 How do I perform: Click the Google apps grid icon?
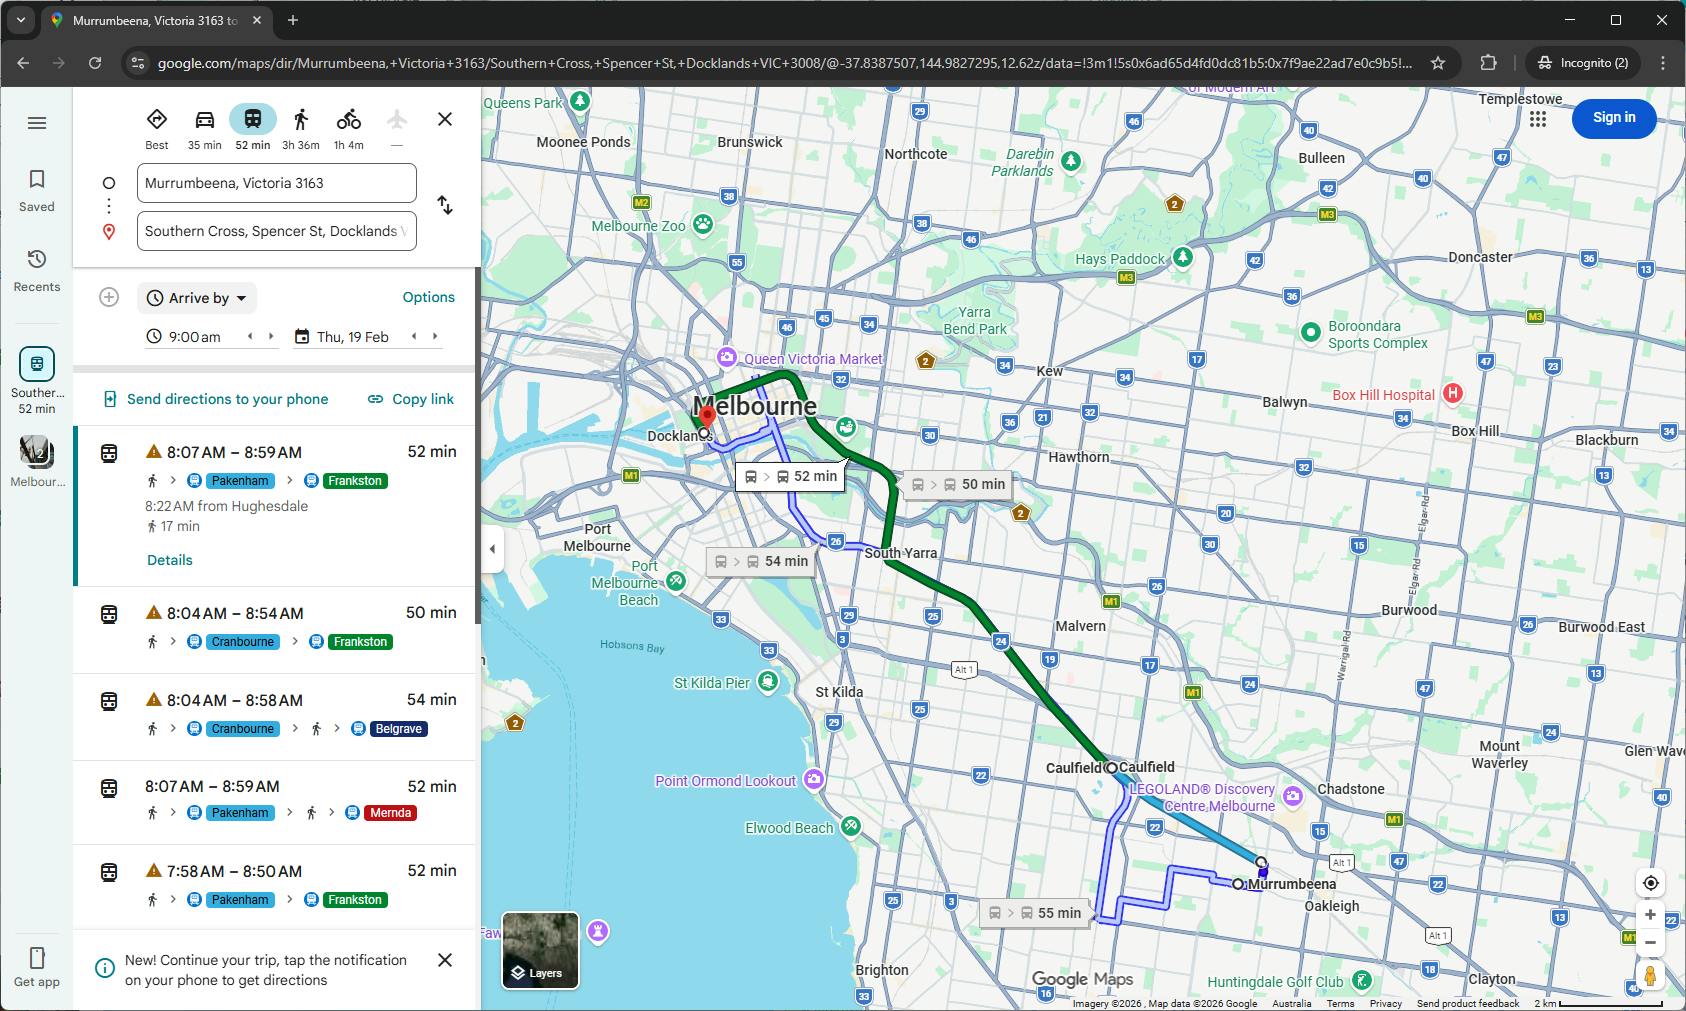[x=1538, y=119]
